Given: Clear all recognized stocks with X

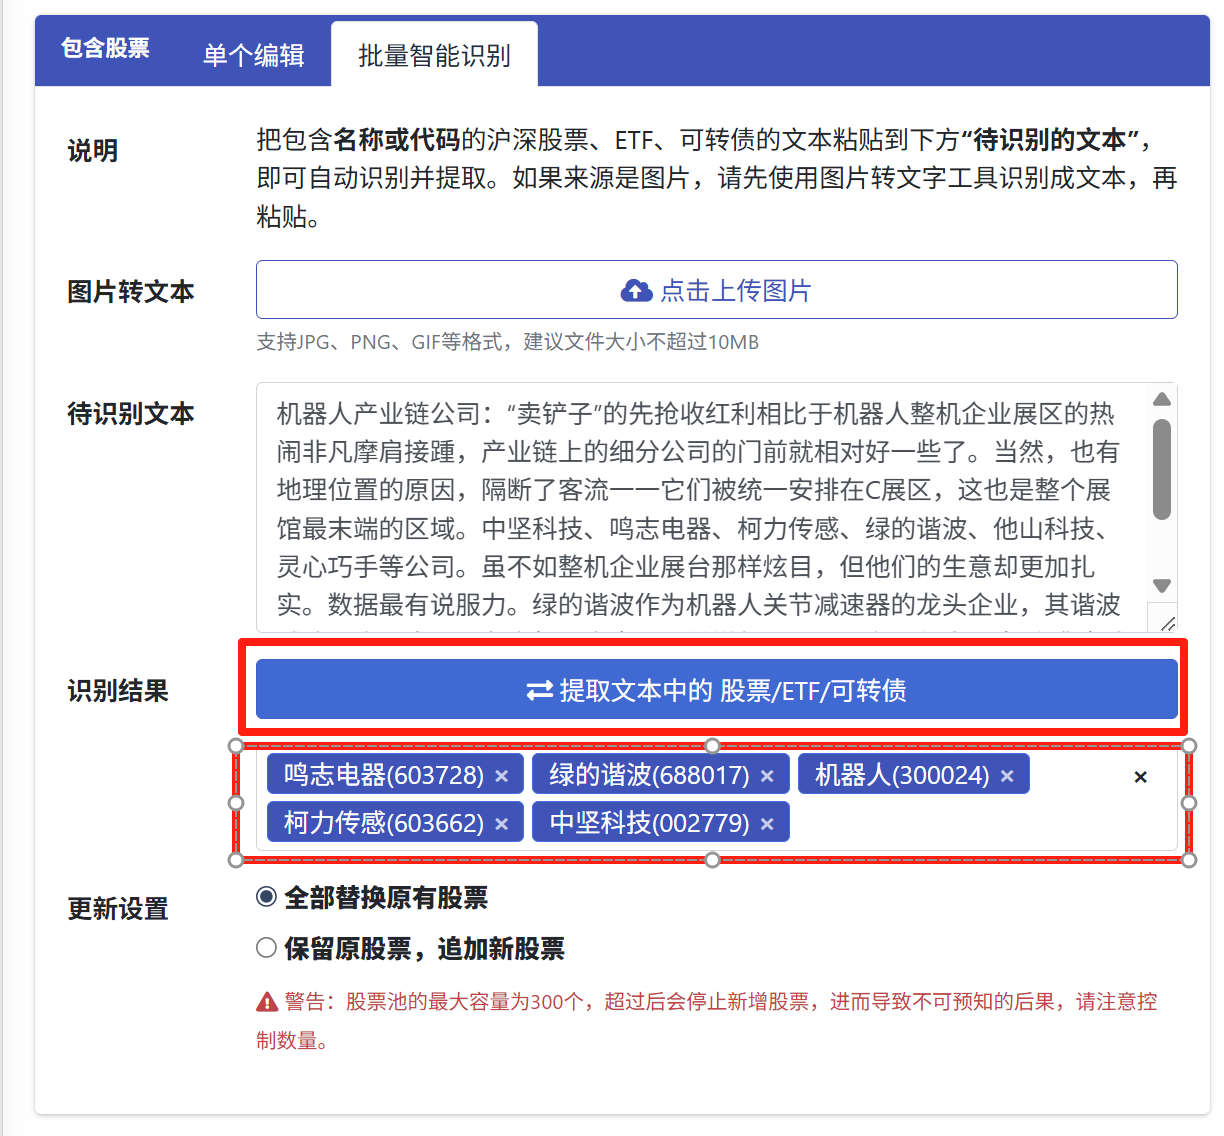Looking at the screenshot, I should point(1140,777).
